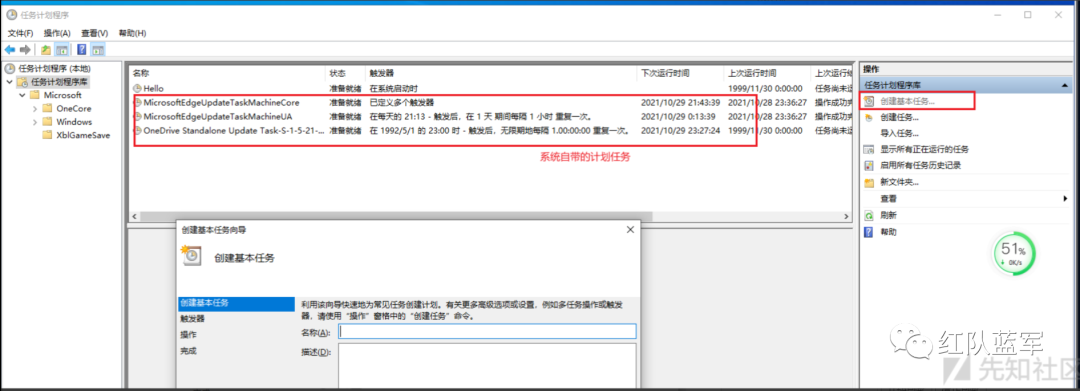The height and width of the screenshot is (391, 1080).
Task: Open the 帮助(H) menu
Action: pos(132,33)
